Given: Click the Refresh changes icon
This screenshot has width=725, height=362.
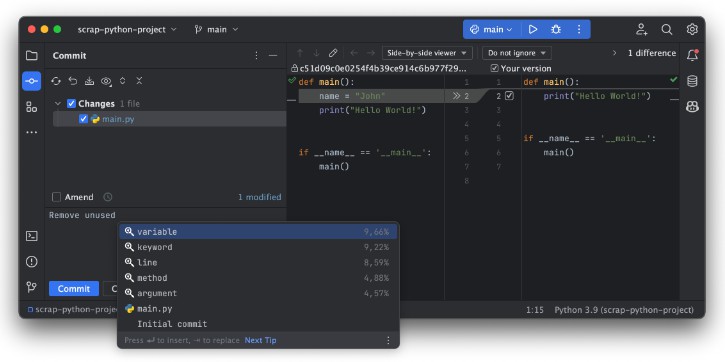Looking at the screenshot, I should point(56,81).
